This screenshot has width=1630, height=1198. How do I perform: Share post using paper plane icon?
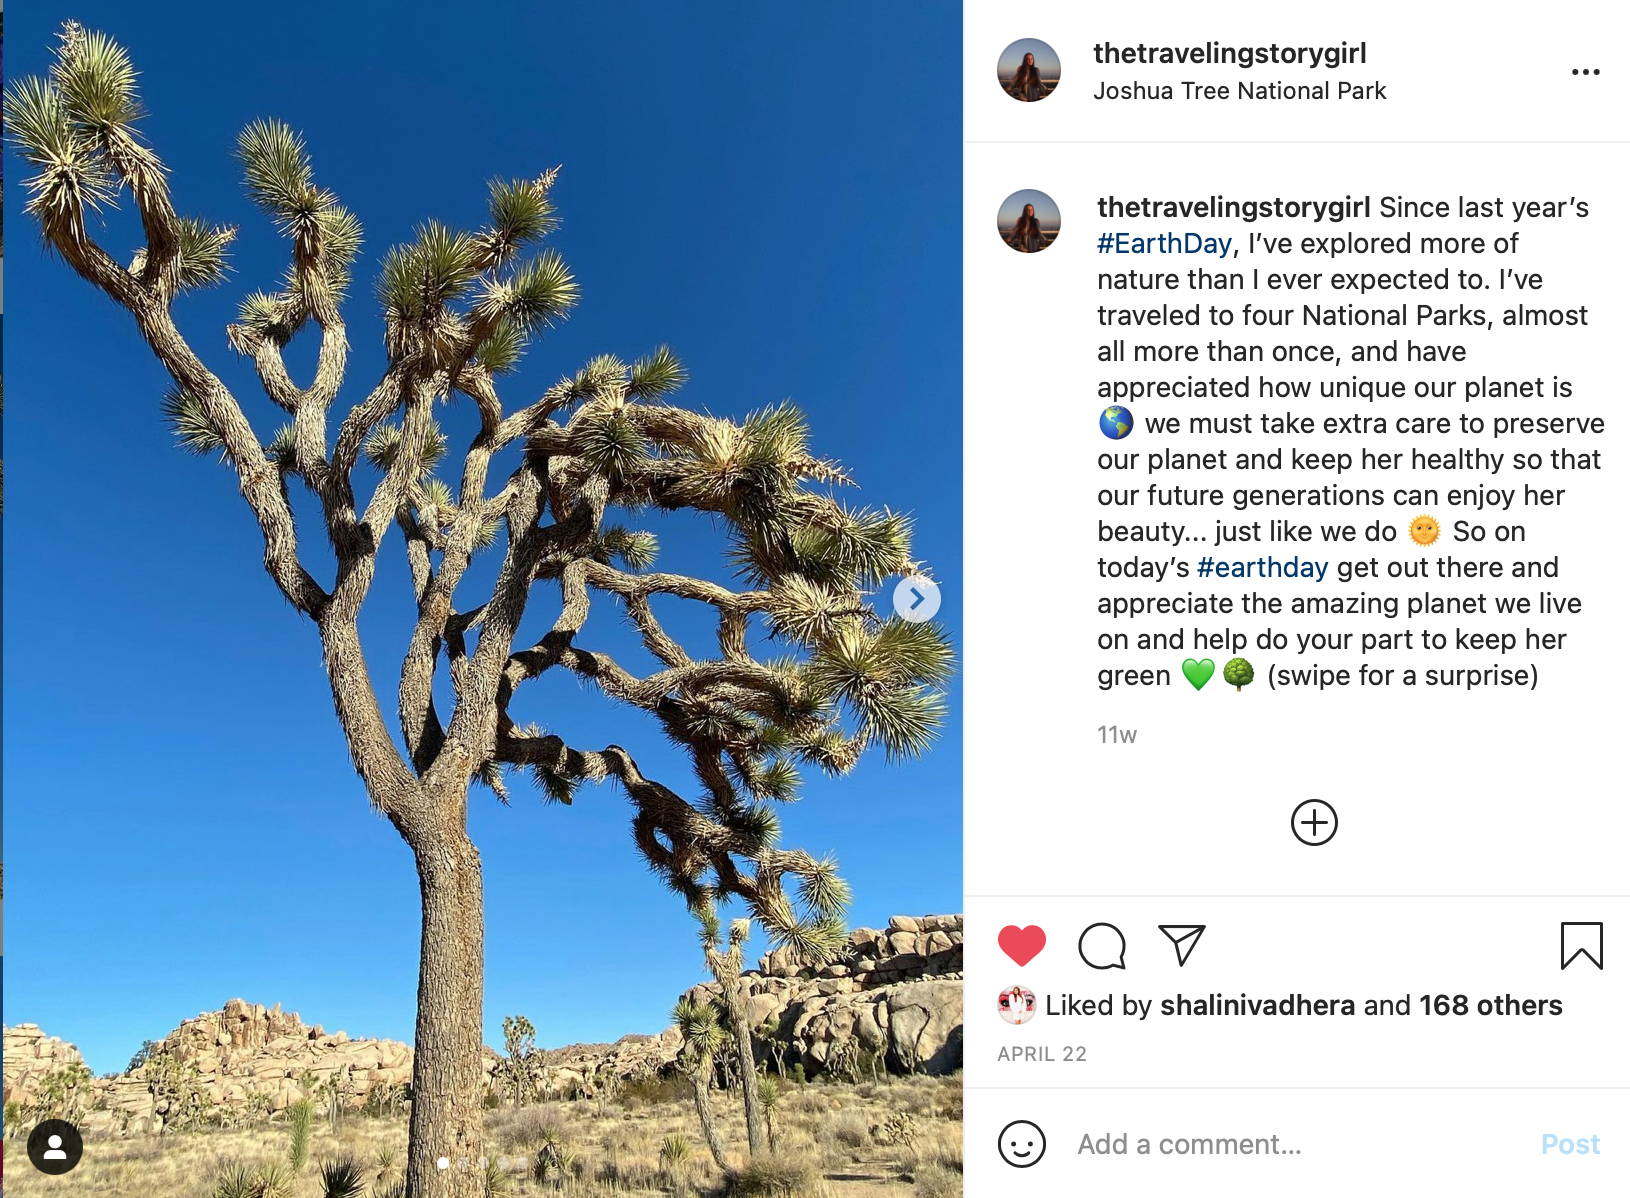(1181, 945)
